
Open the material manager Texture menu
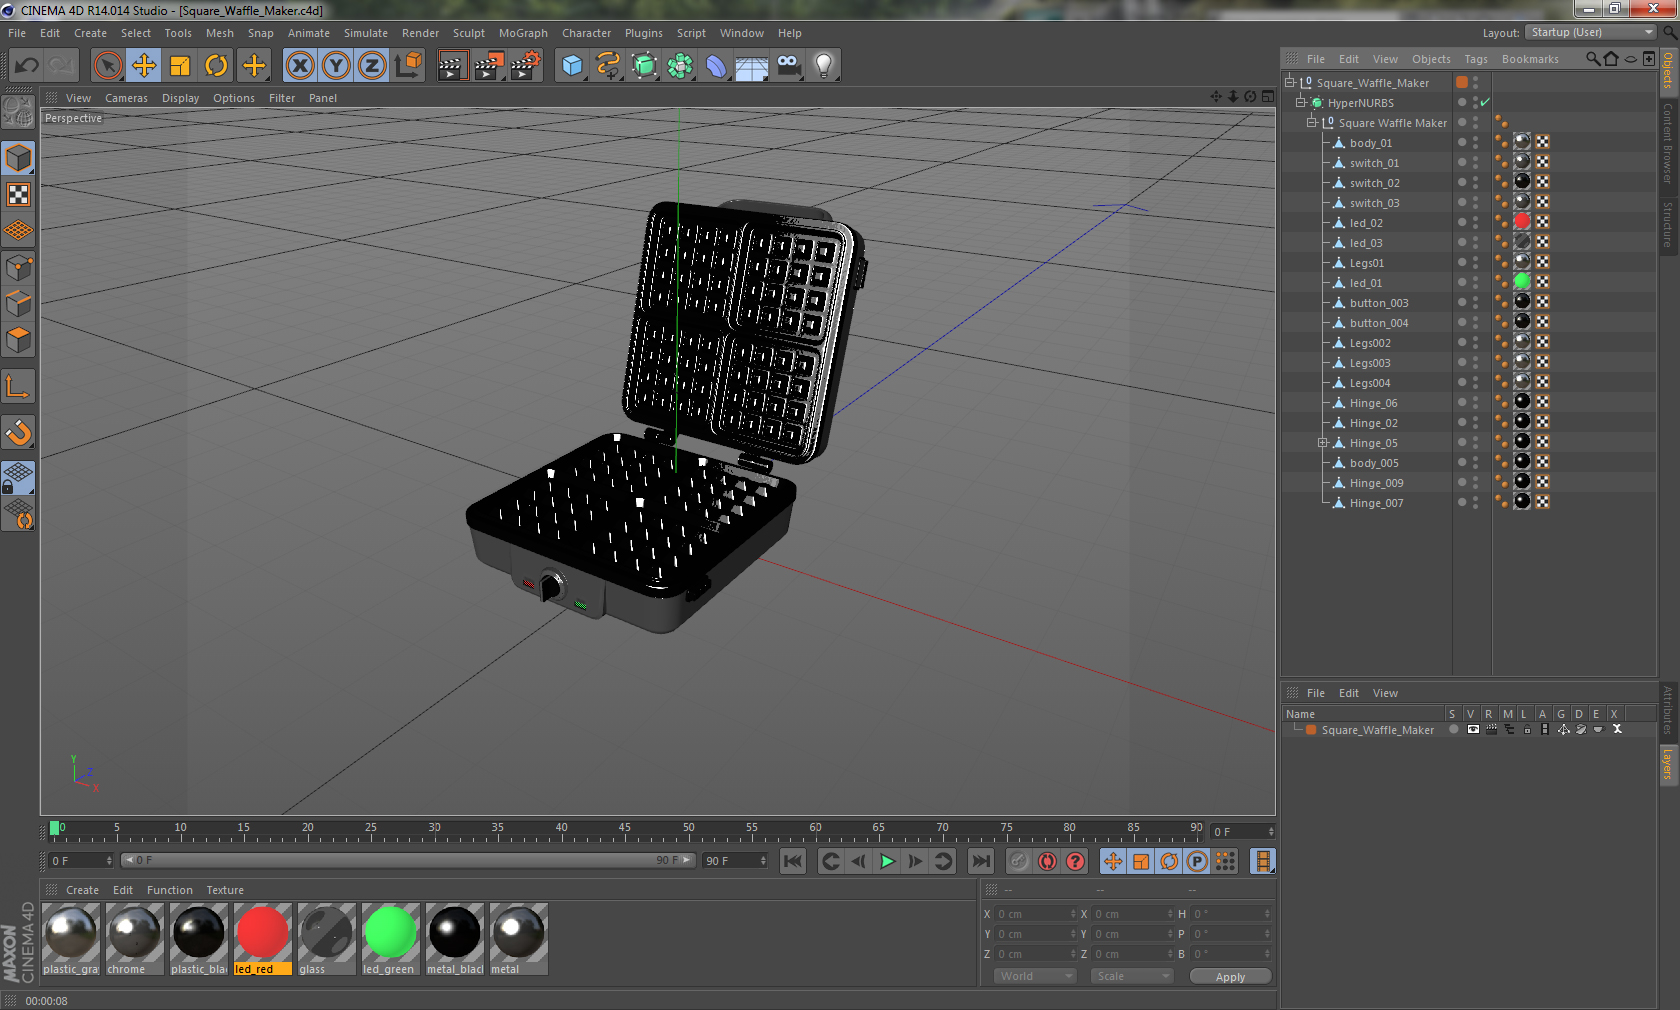click(x=225, y=890)
